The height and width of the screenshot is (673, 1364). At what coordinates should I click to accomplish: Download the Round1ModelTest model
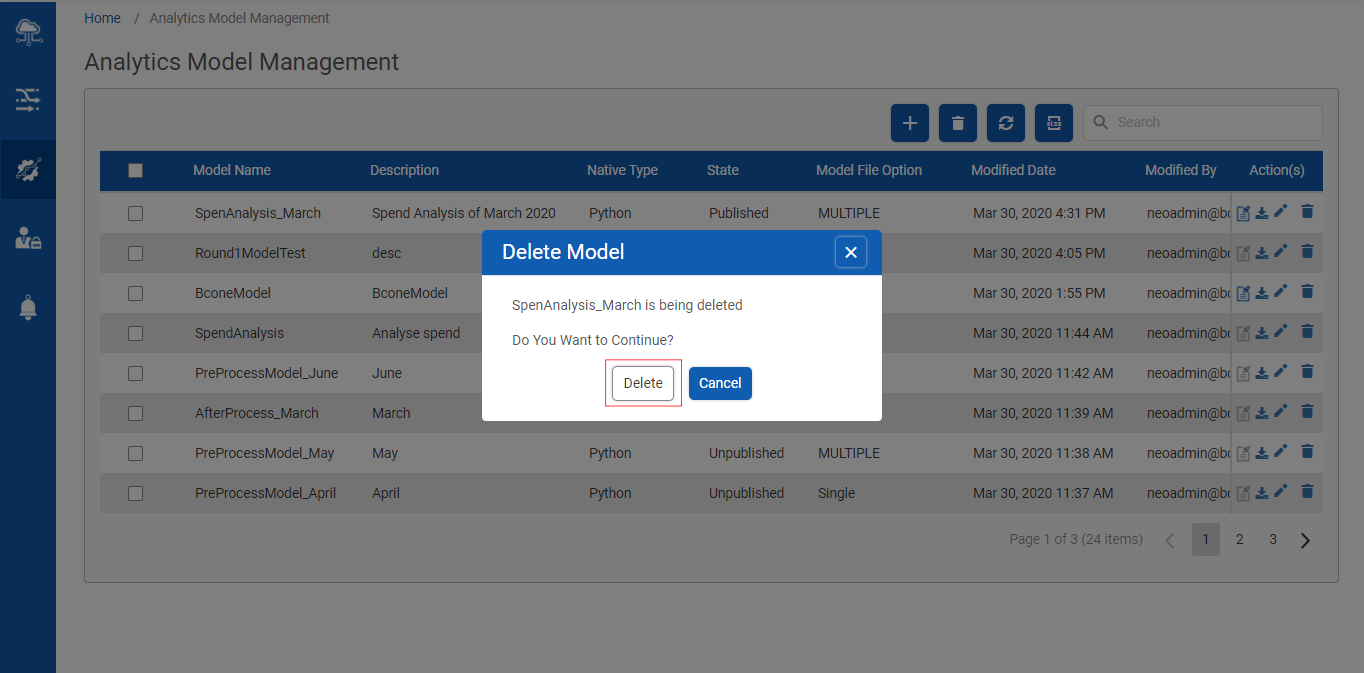[x=1262, y=252]
